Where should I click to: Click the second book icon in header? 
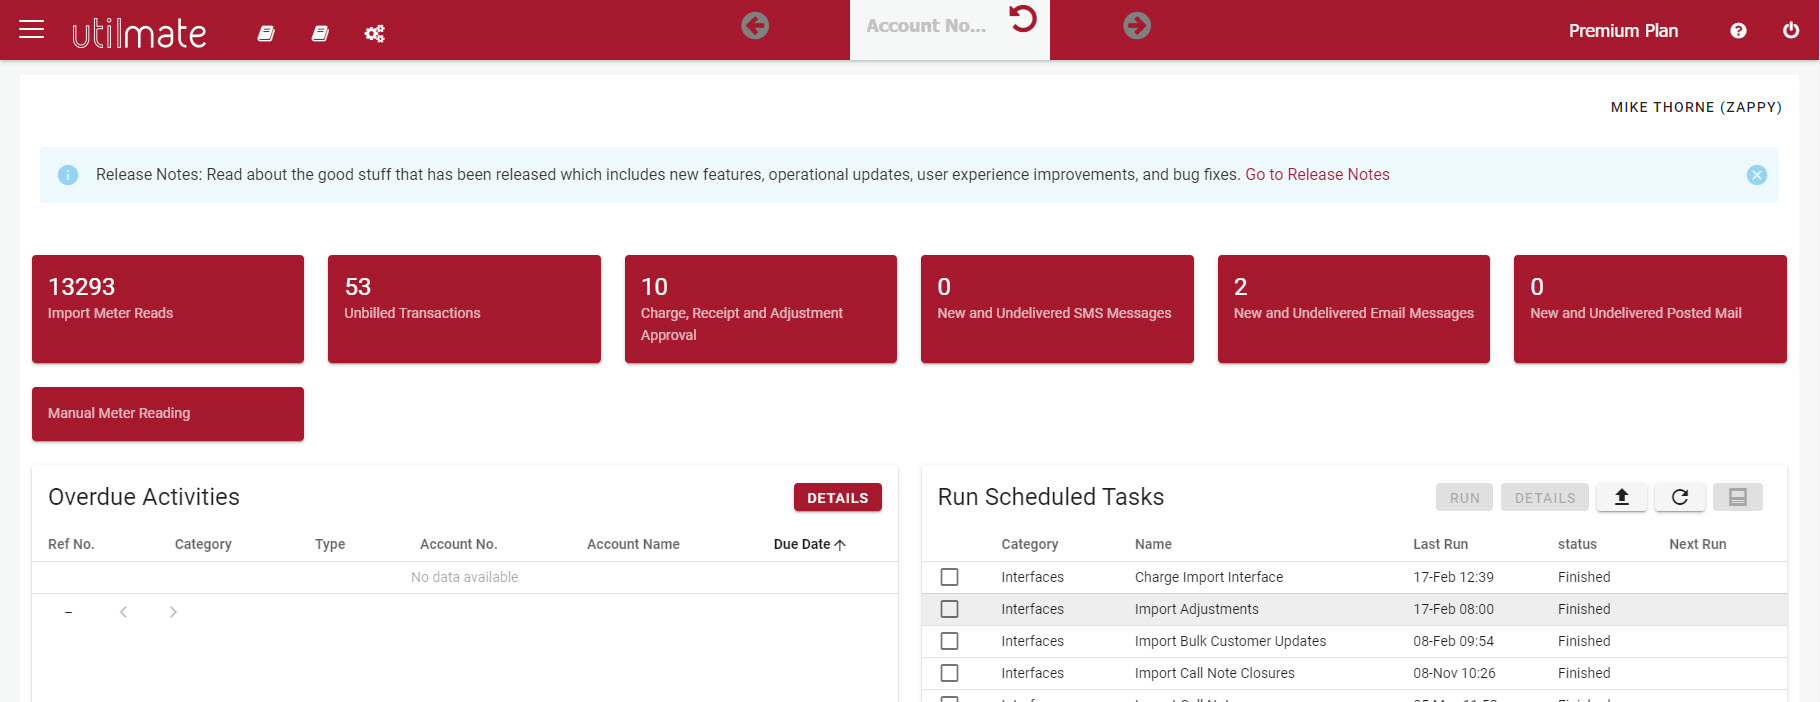(x=320, y=34)
